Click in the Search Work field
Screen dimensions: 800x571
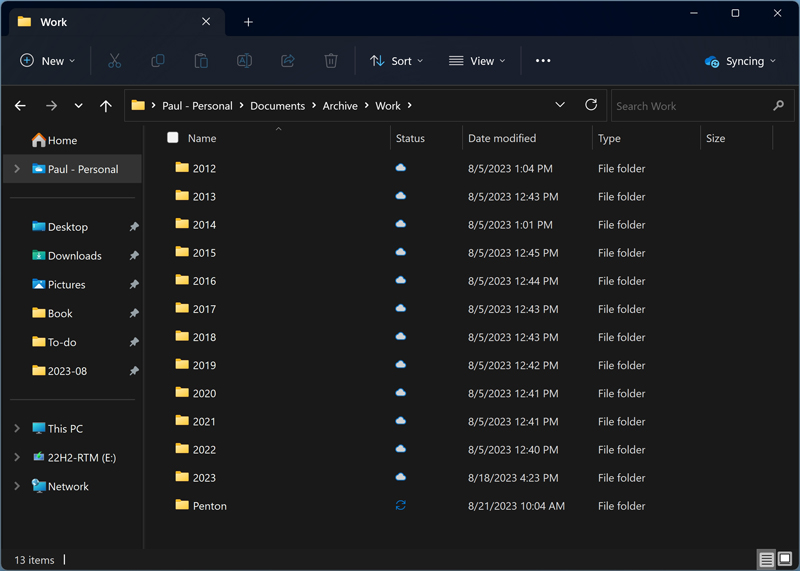coord(690,106)
